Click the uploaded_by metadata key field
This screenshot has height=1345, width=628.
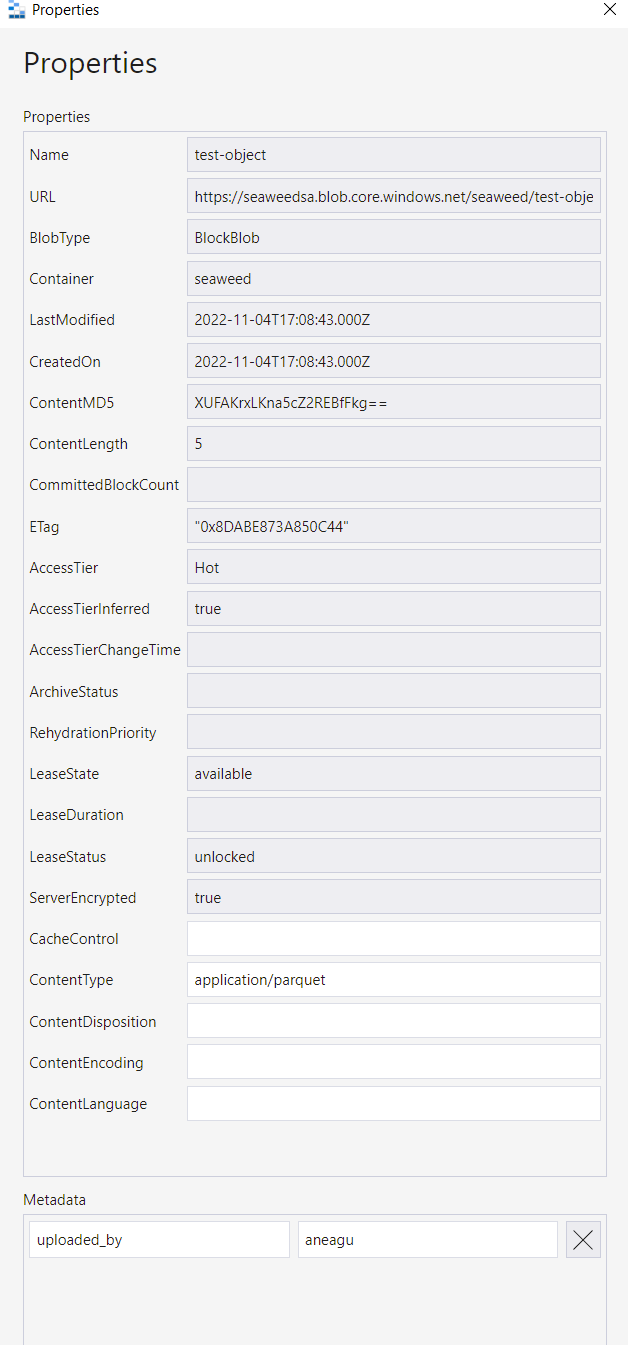(159, 1239)
